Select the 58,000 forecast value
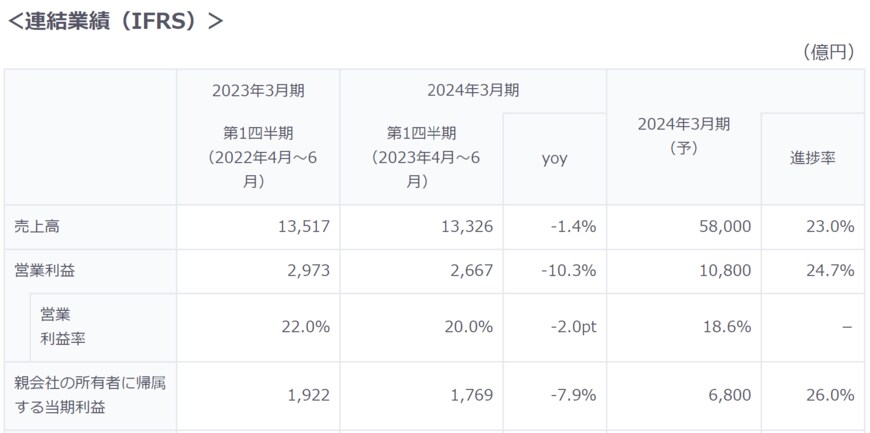Screen dimensions: 870x433 724,227
